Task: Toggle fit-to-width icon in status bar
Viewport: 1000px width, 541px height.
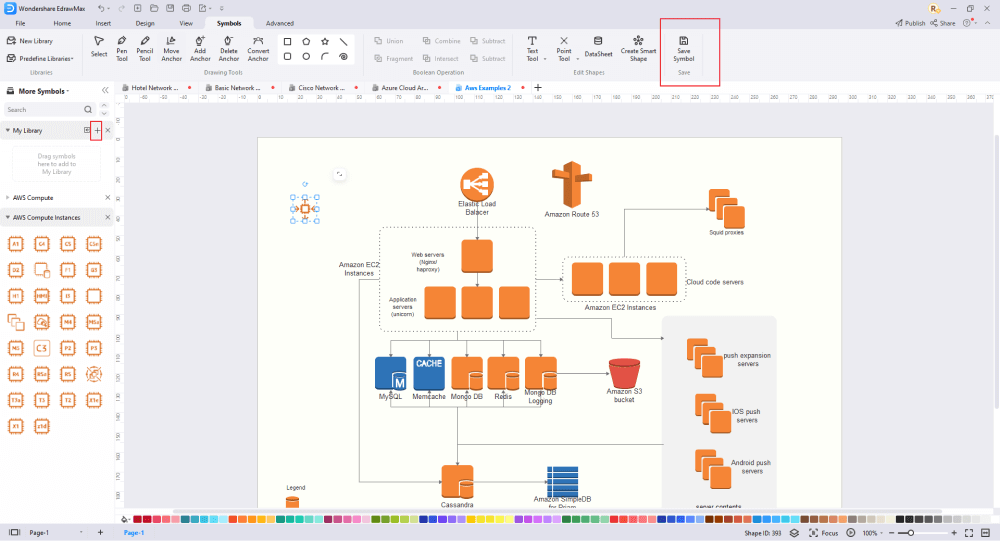Action: [985, 533]
